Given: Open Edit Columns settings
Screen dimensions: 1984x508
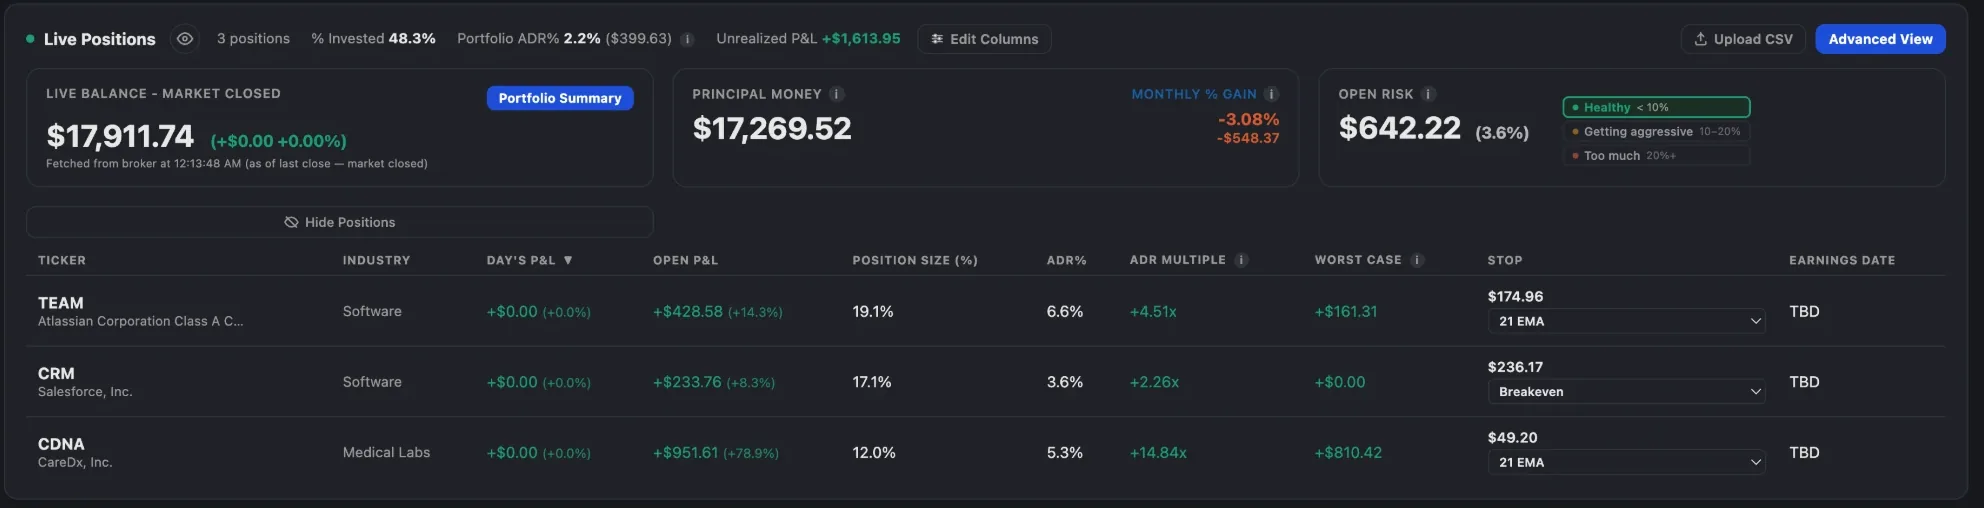Looking at the screenshot, I should tap(984, 39).
